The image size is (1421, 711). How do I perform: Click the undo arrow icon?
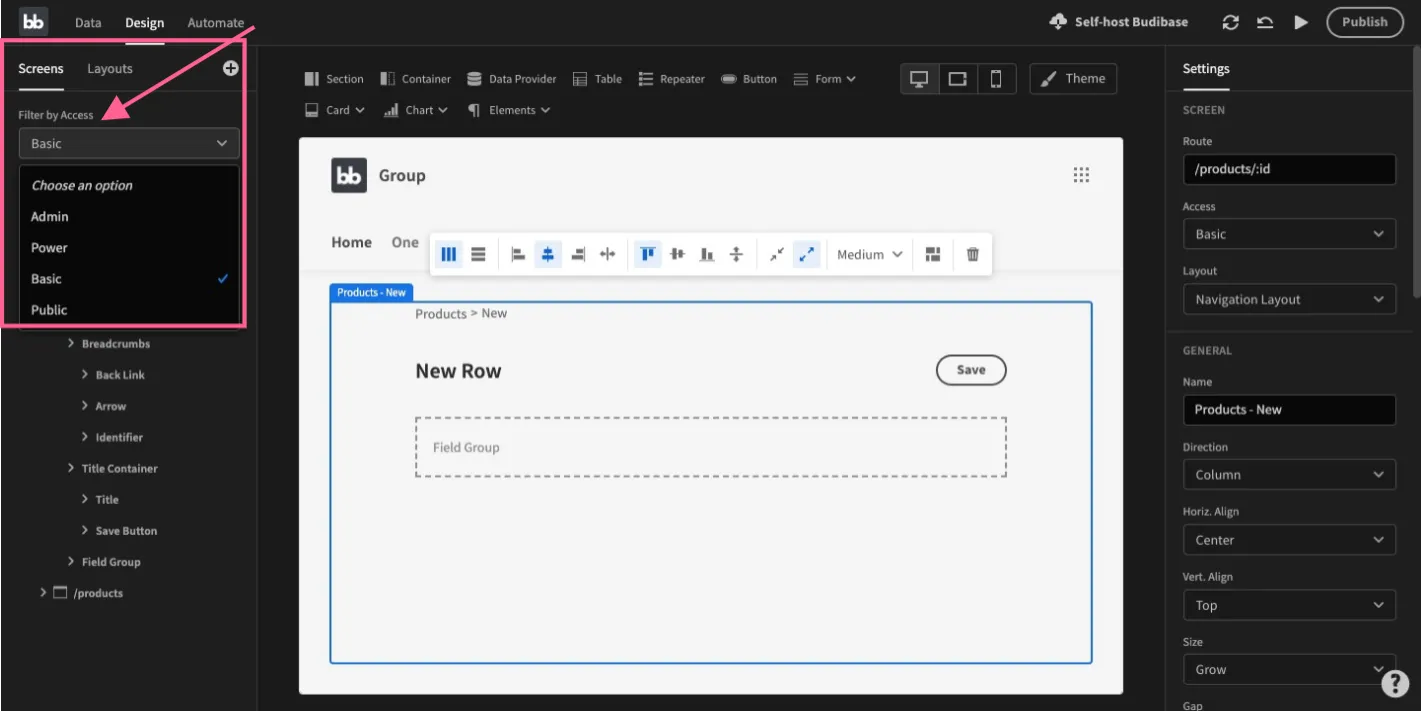click(1265, 22)
